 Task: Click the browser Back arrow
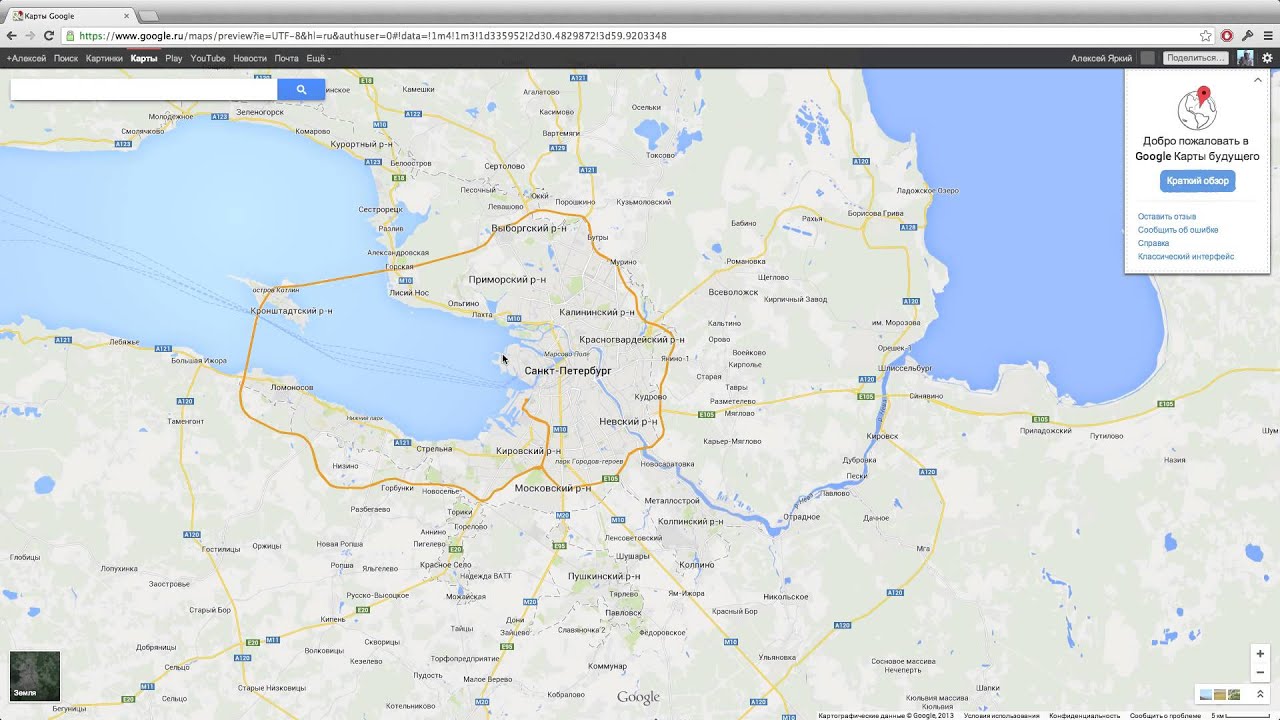point(11,35)
